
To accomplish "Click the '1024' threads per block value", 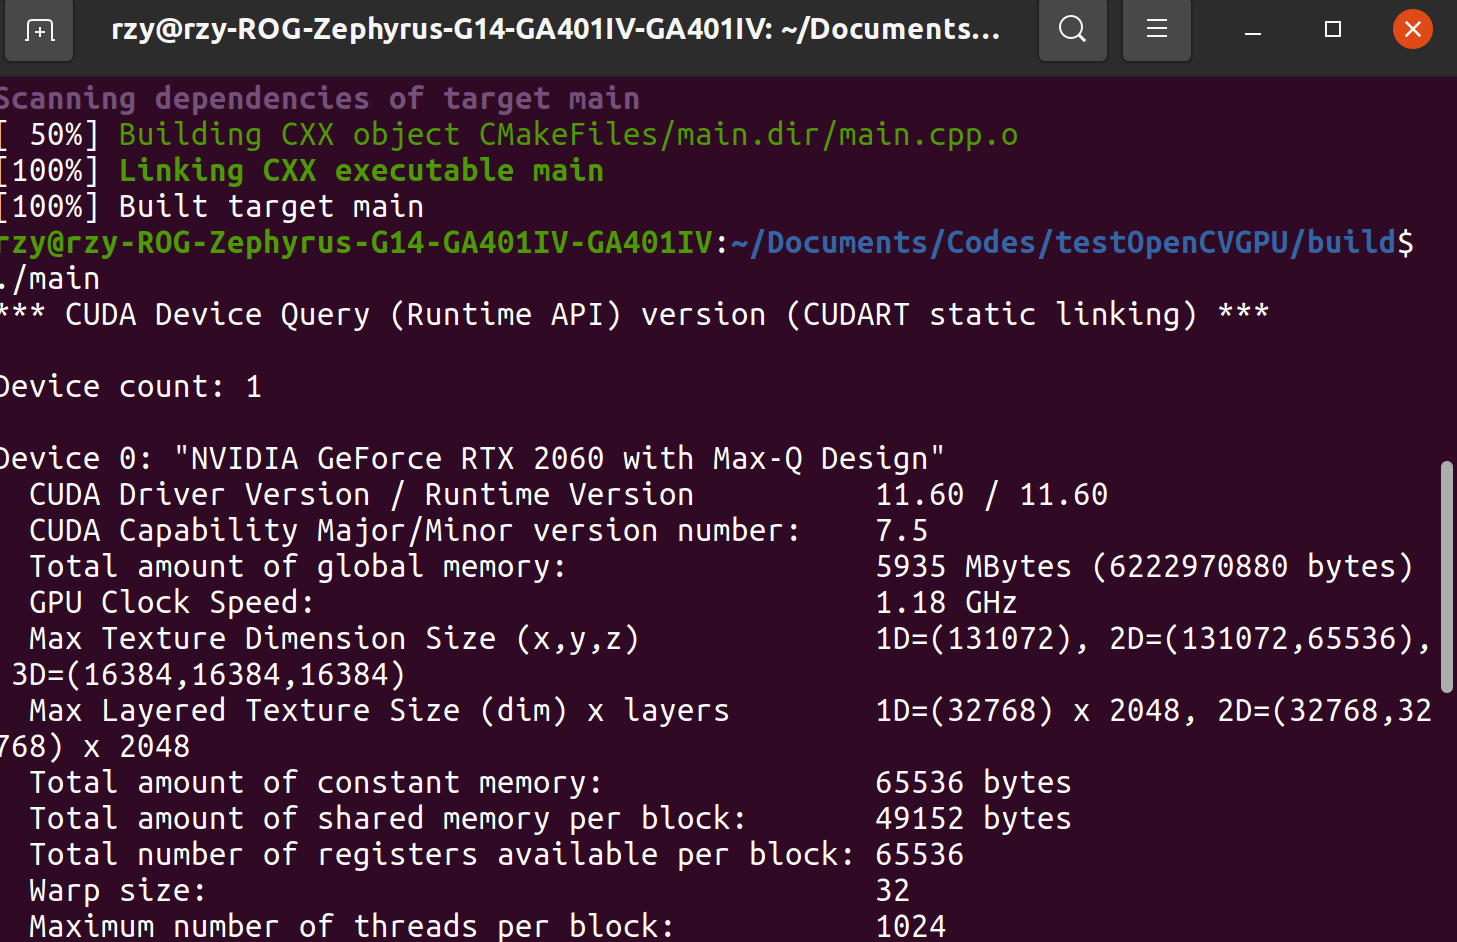I will (911, 926).
